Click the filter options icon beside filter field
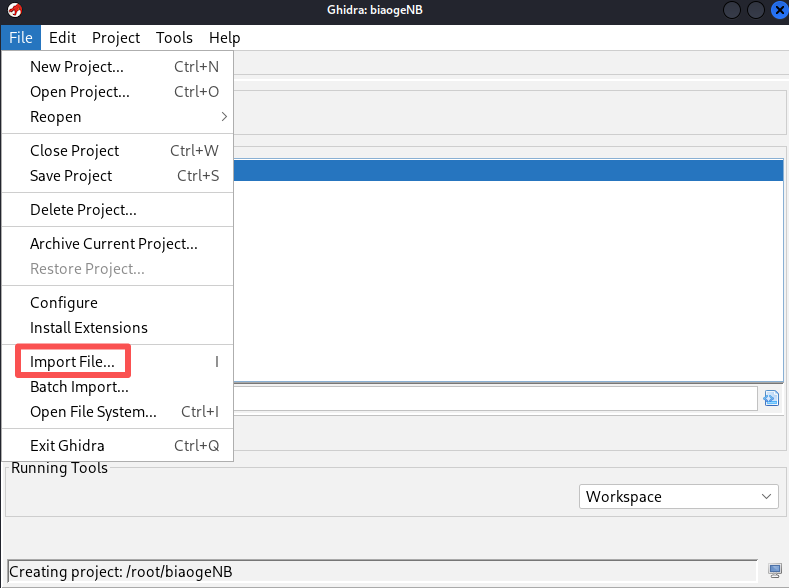789x588 pixels. [771, 398]
